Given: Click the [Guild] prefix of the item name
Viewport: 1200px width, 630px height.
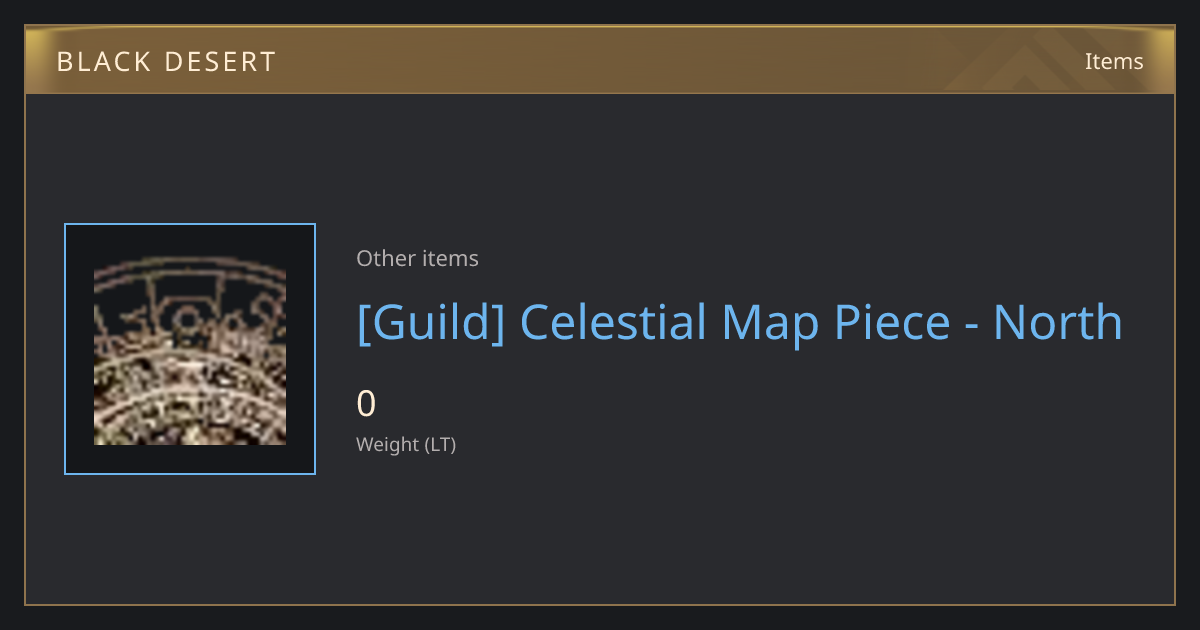Looking at the screenshot, I should [x=430, y=323].
